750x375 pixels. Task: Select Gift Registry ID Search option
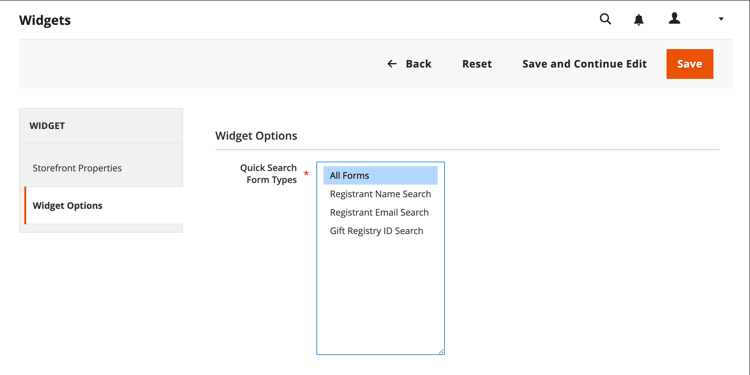(380, 231)
